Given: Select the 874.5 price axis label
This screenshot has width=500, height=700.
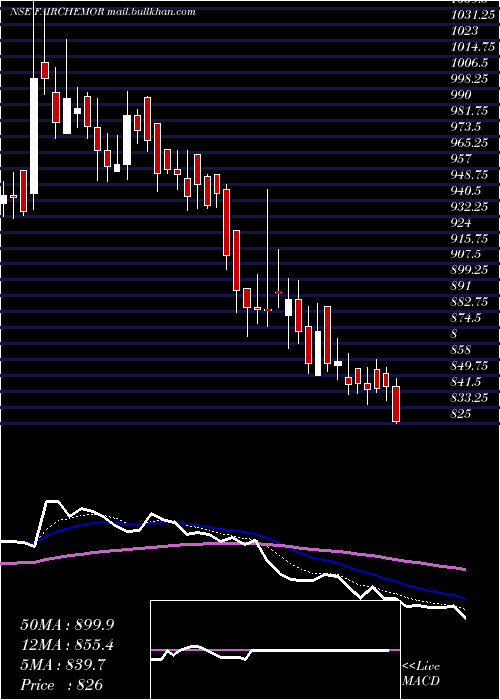Looking at the screenshot, I should pos(466,318).
